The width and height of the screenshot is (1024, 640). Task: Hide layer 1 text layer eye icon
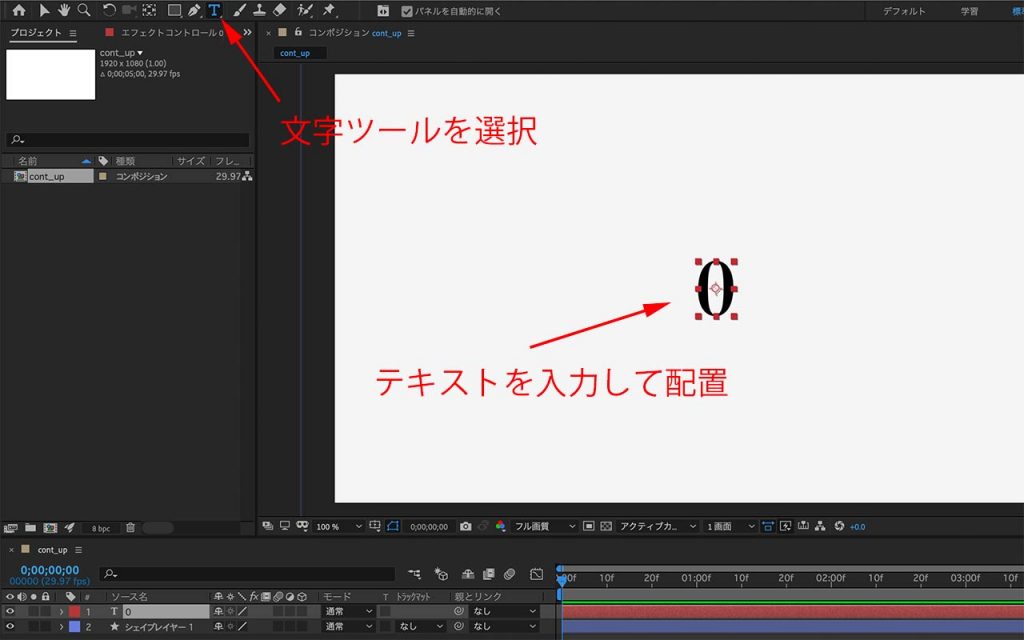point(10,611)
